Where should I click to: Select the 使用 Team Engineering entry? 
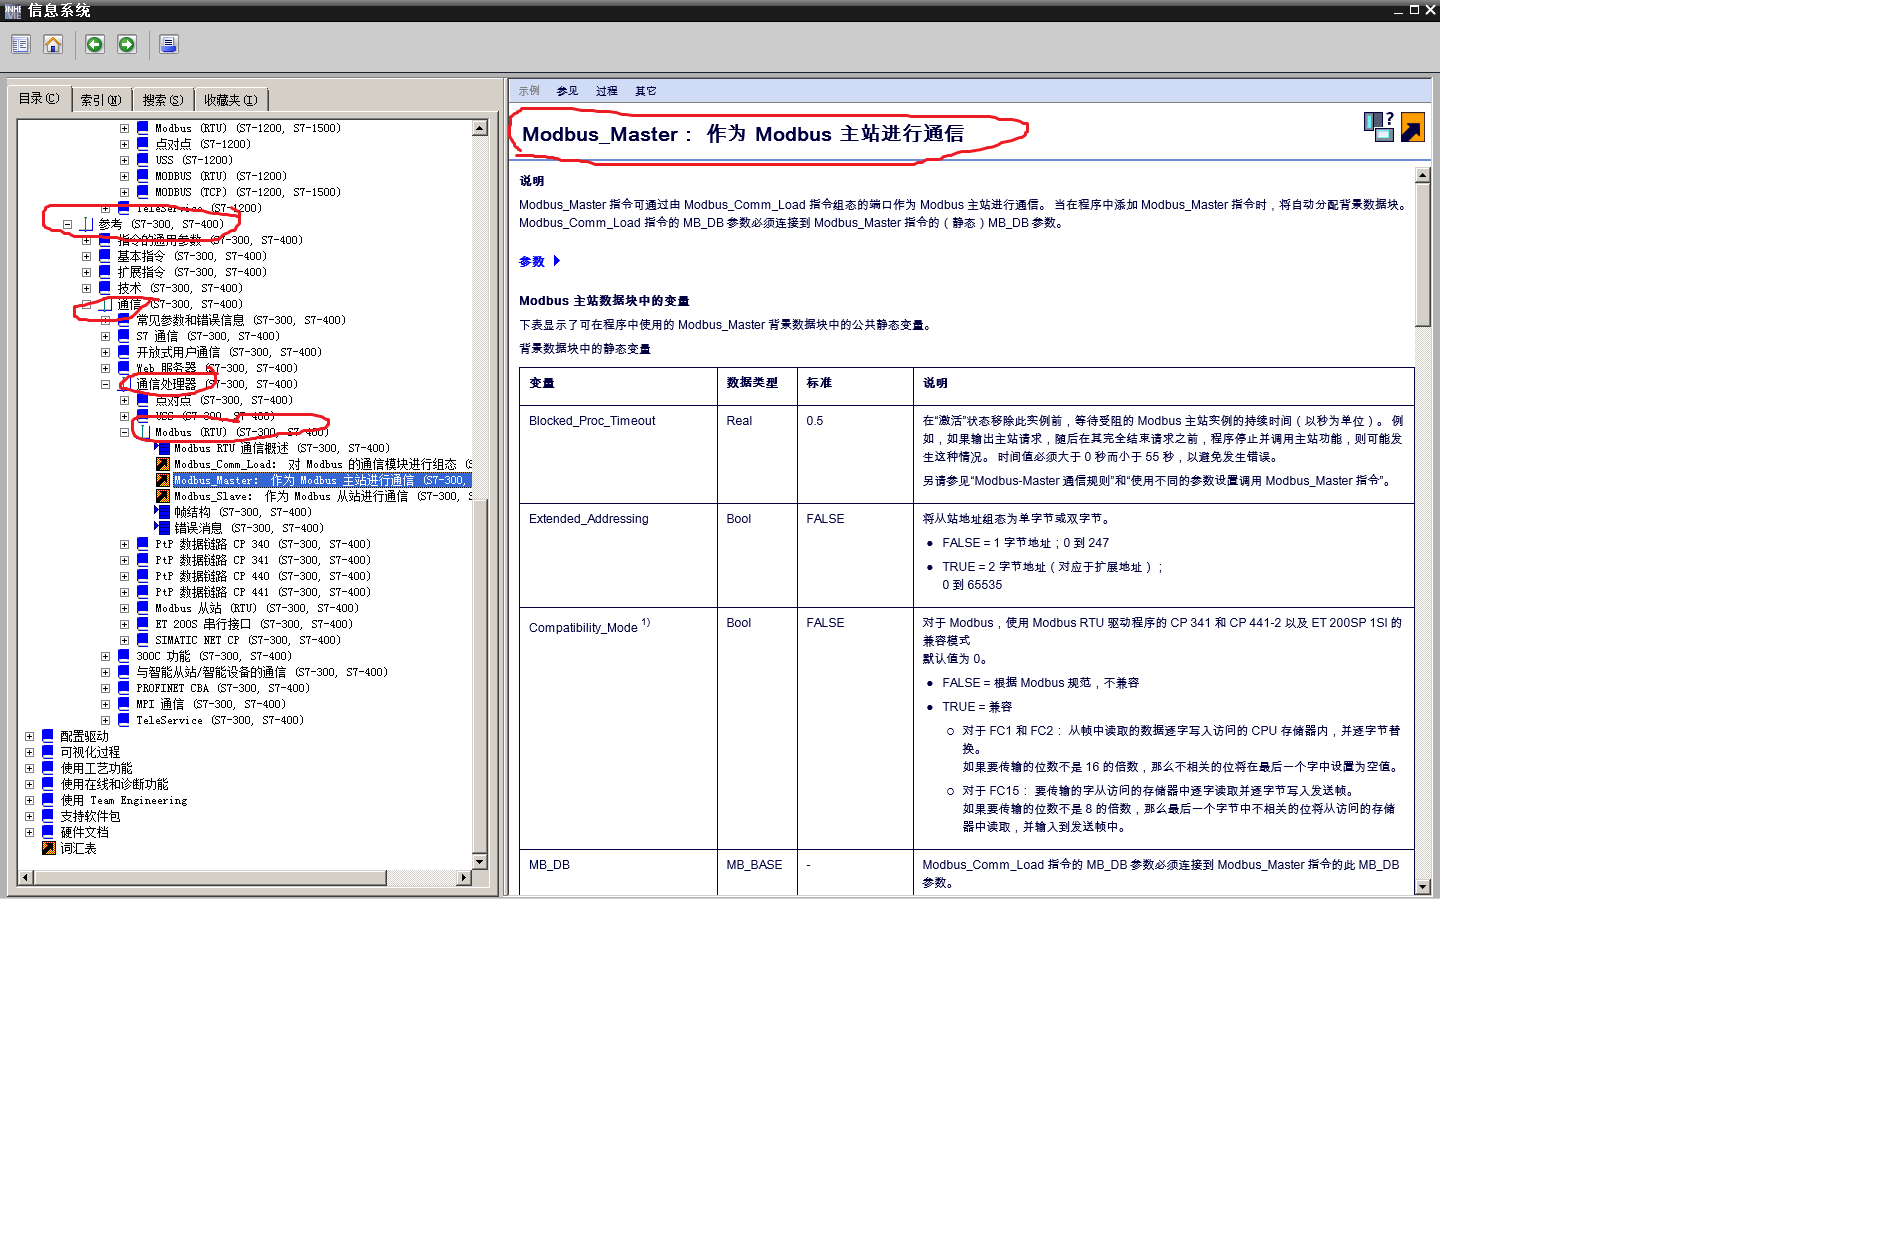124,800
